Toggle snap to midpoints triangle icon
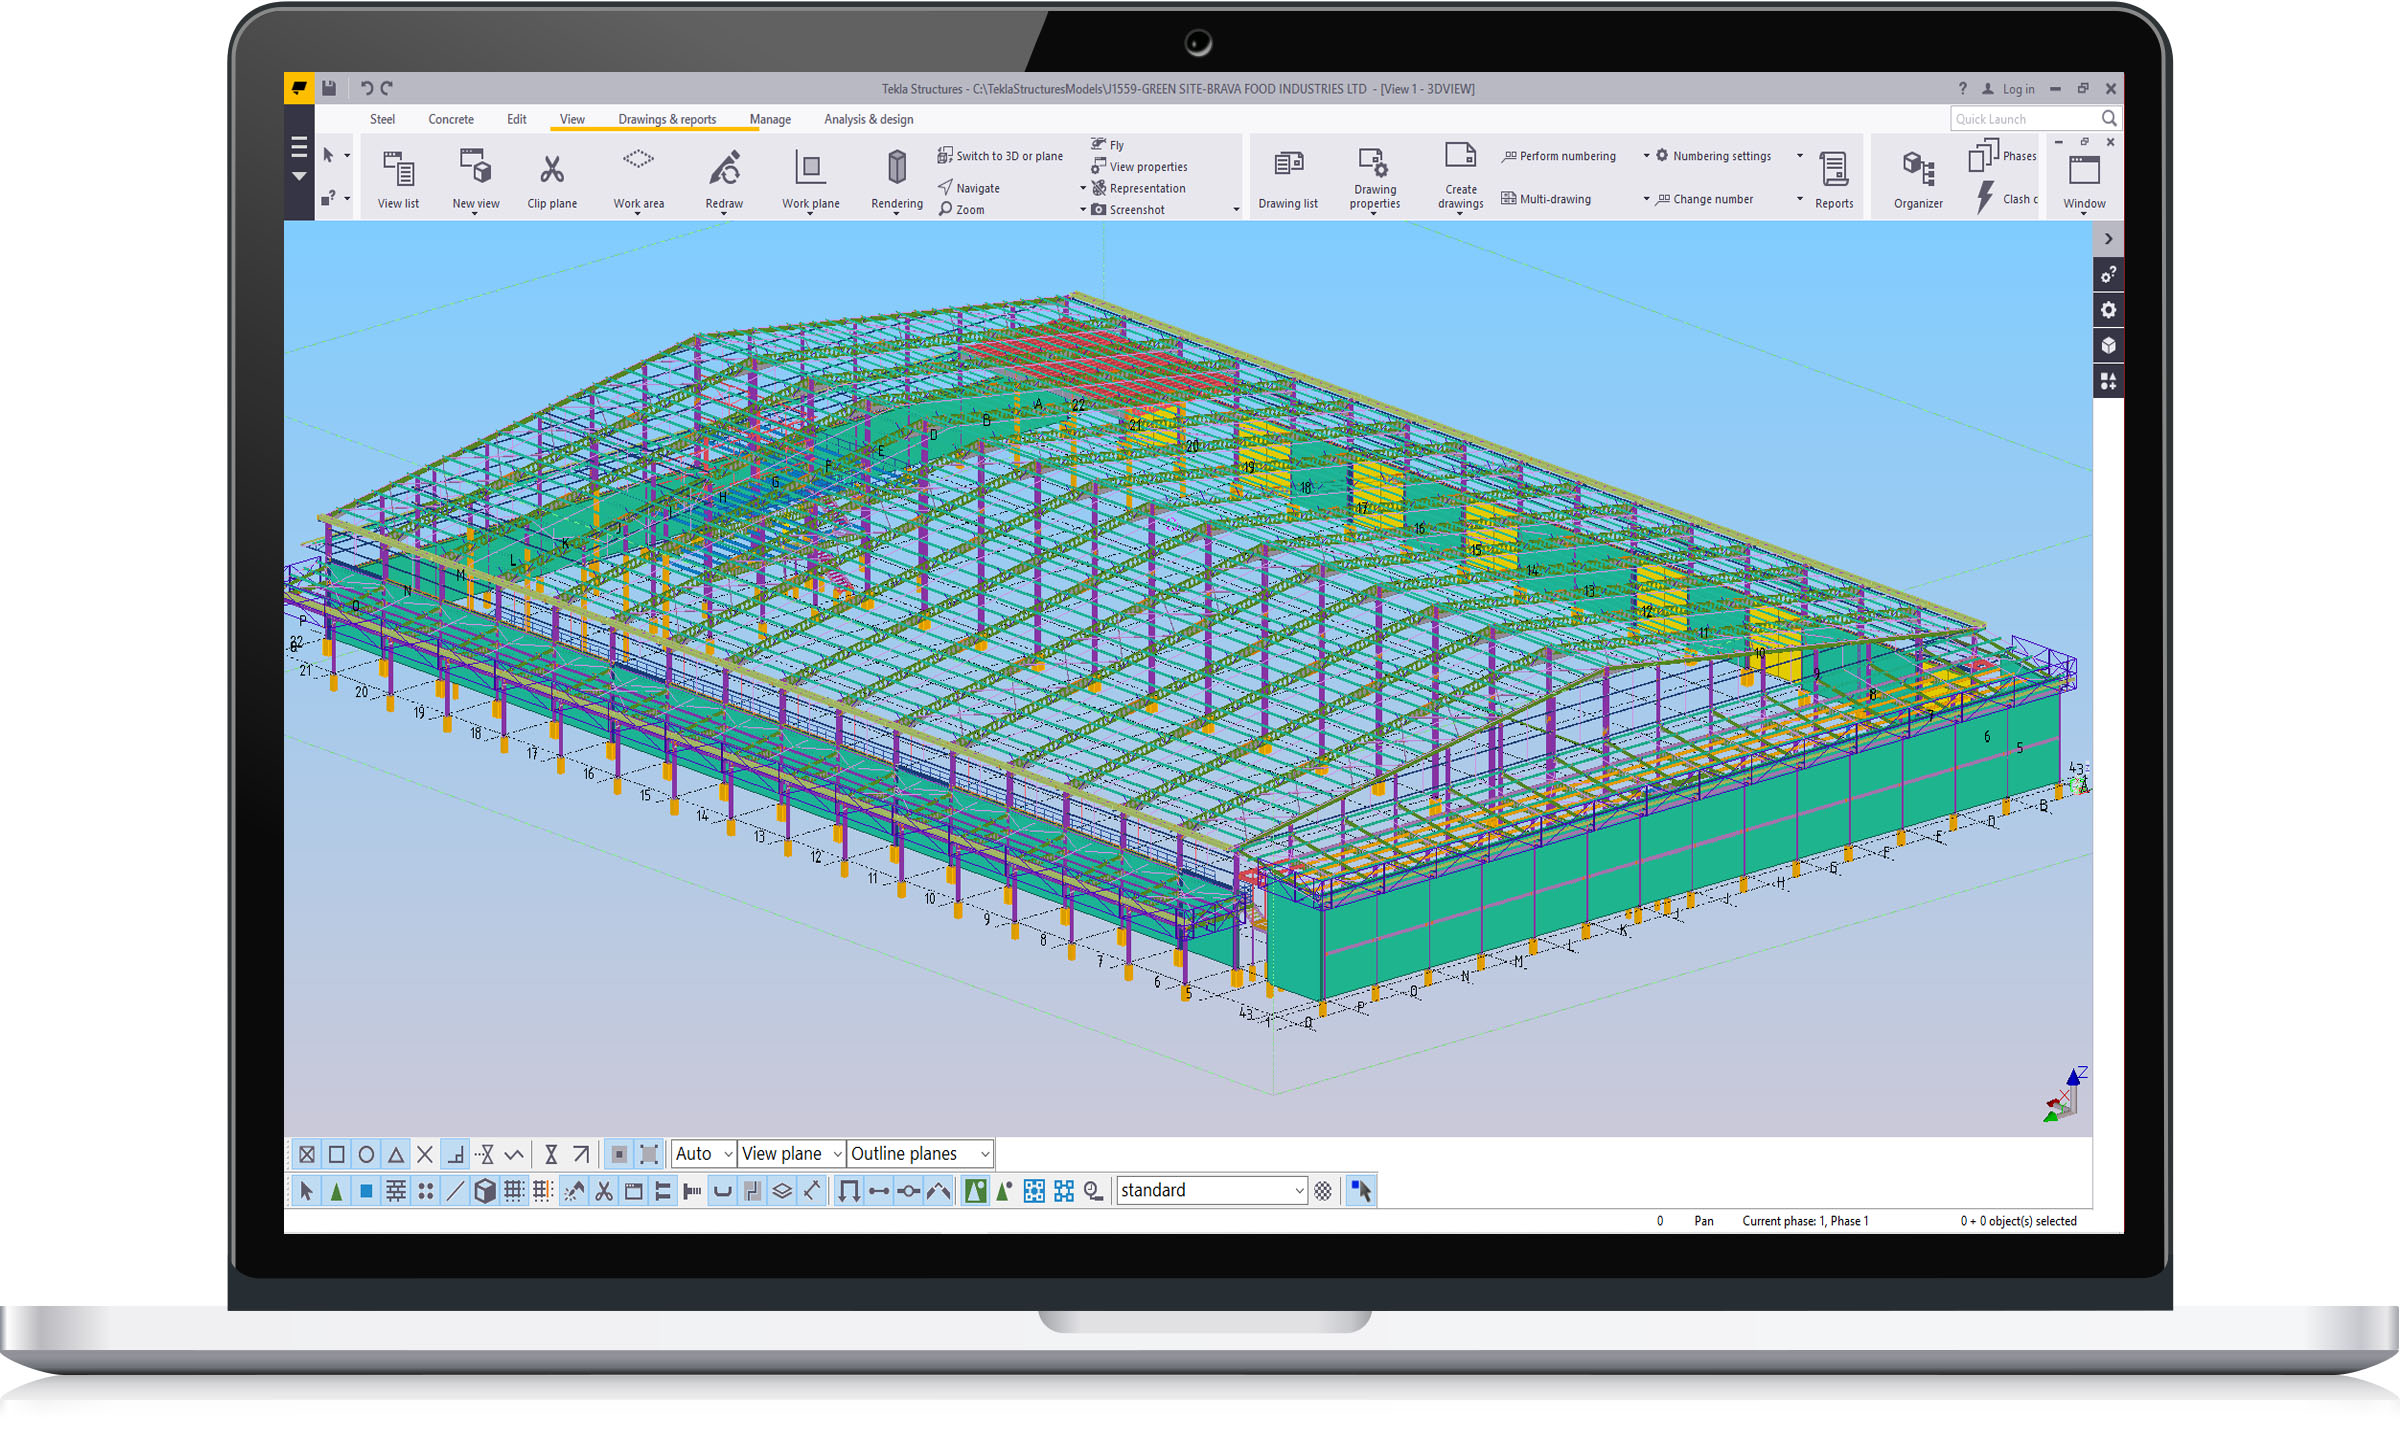This screenshot has height=1444, width=2400. [x=396, y=1154]
